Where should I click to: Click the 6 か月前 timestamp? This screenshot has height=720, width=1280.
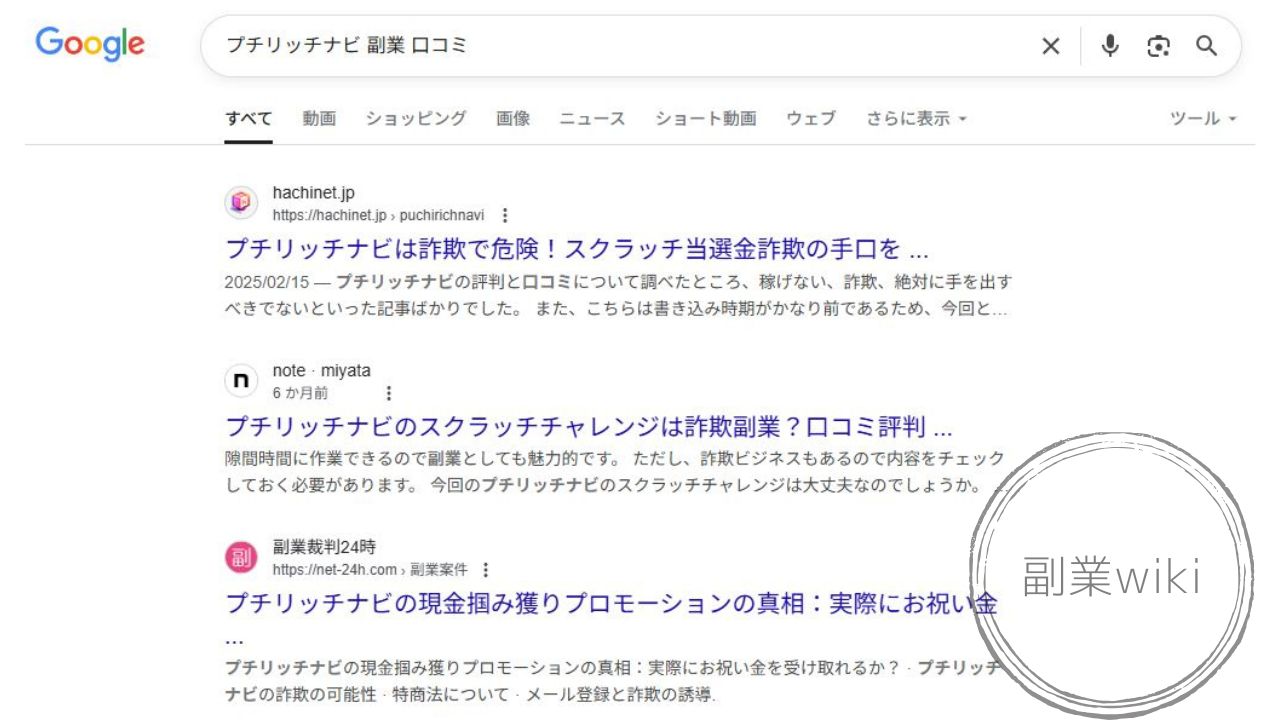click(x=300, y=393)
